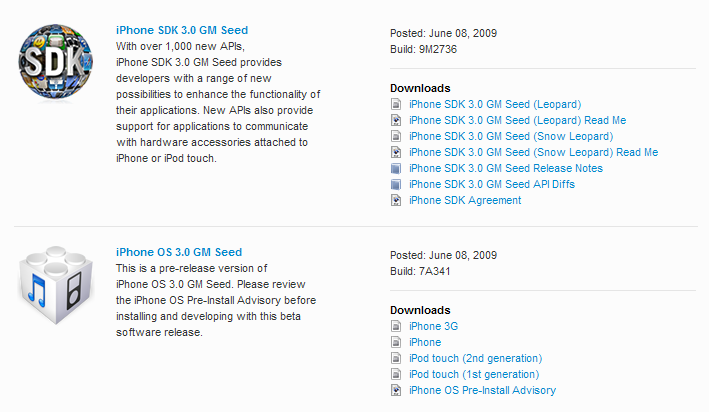
Task: Click document icon beside Pre-Install Advisory
Action: point(396,390)
